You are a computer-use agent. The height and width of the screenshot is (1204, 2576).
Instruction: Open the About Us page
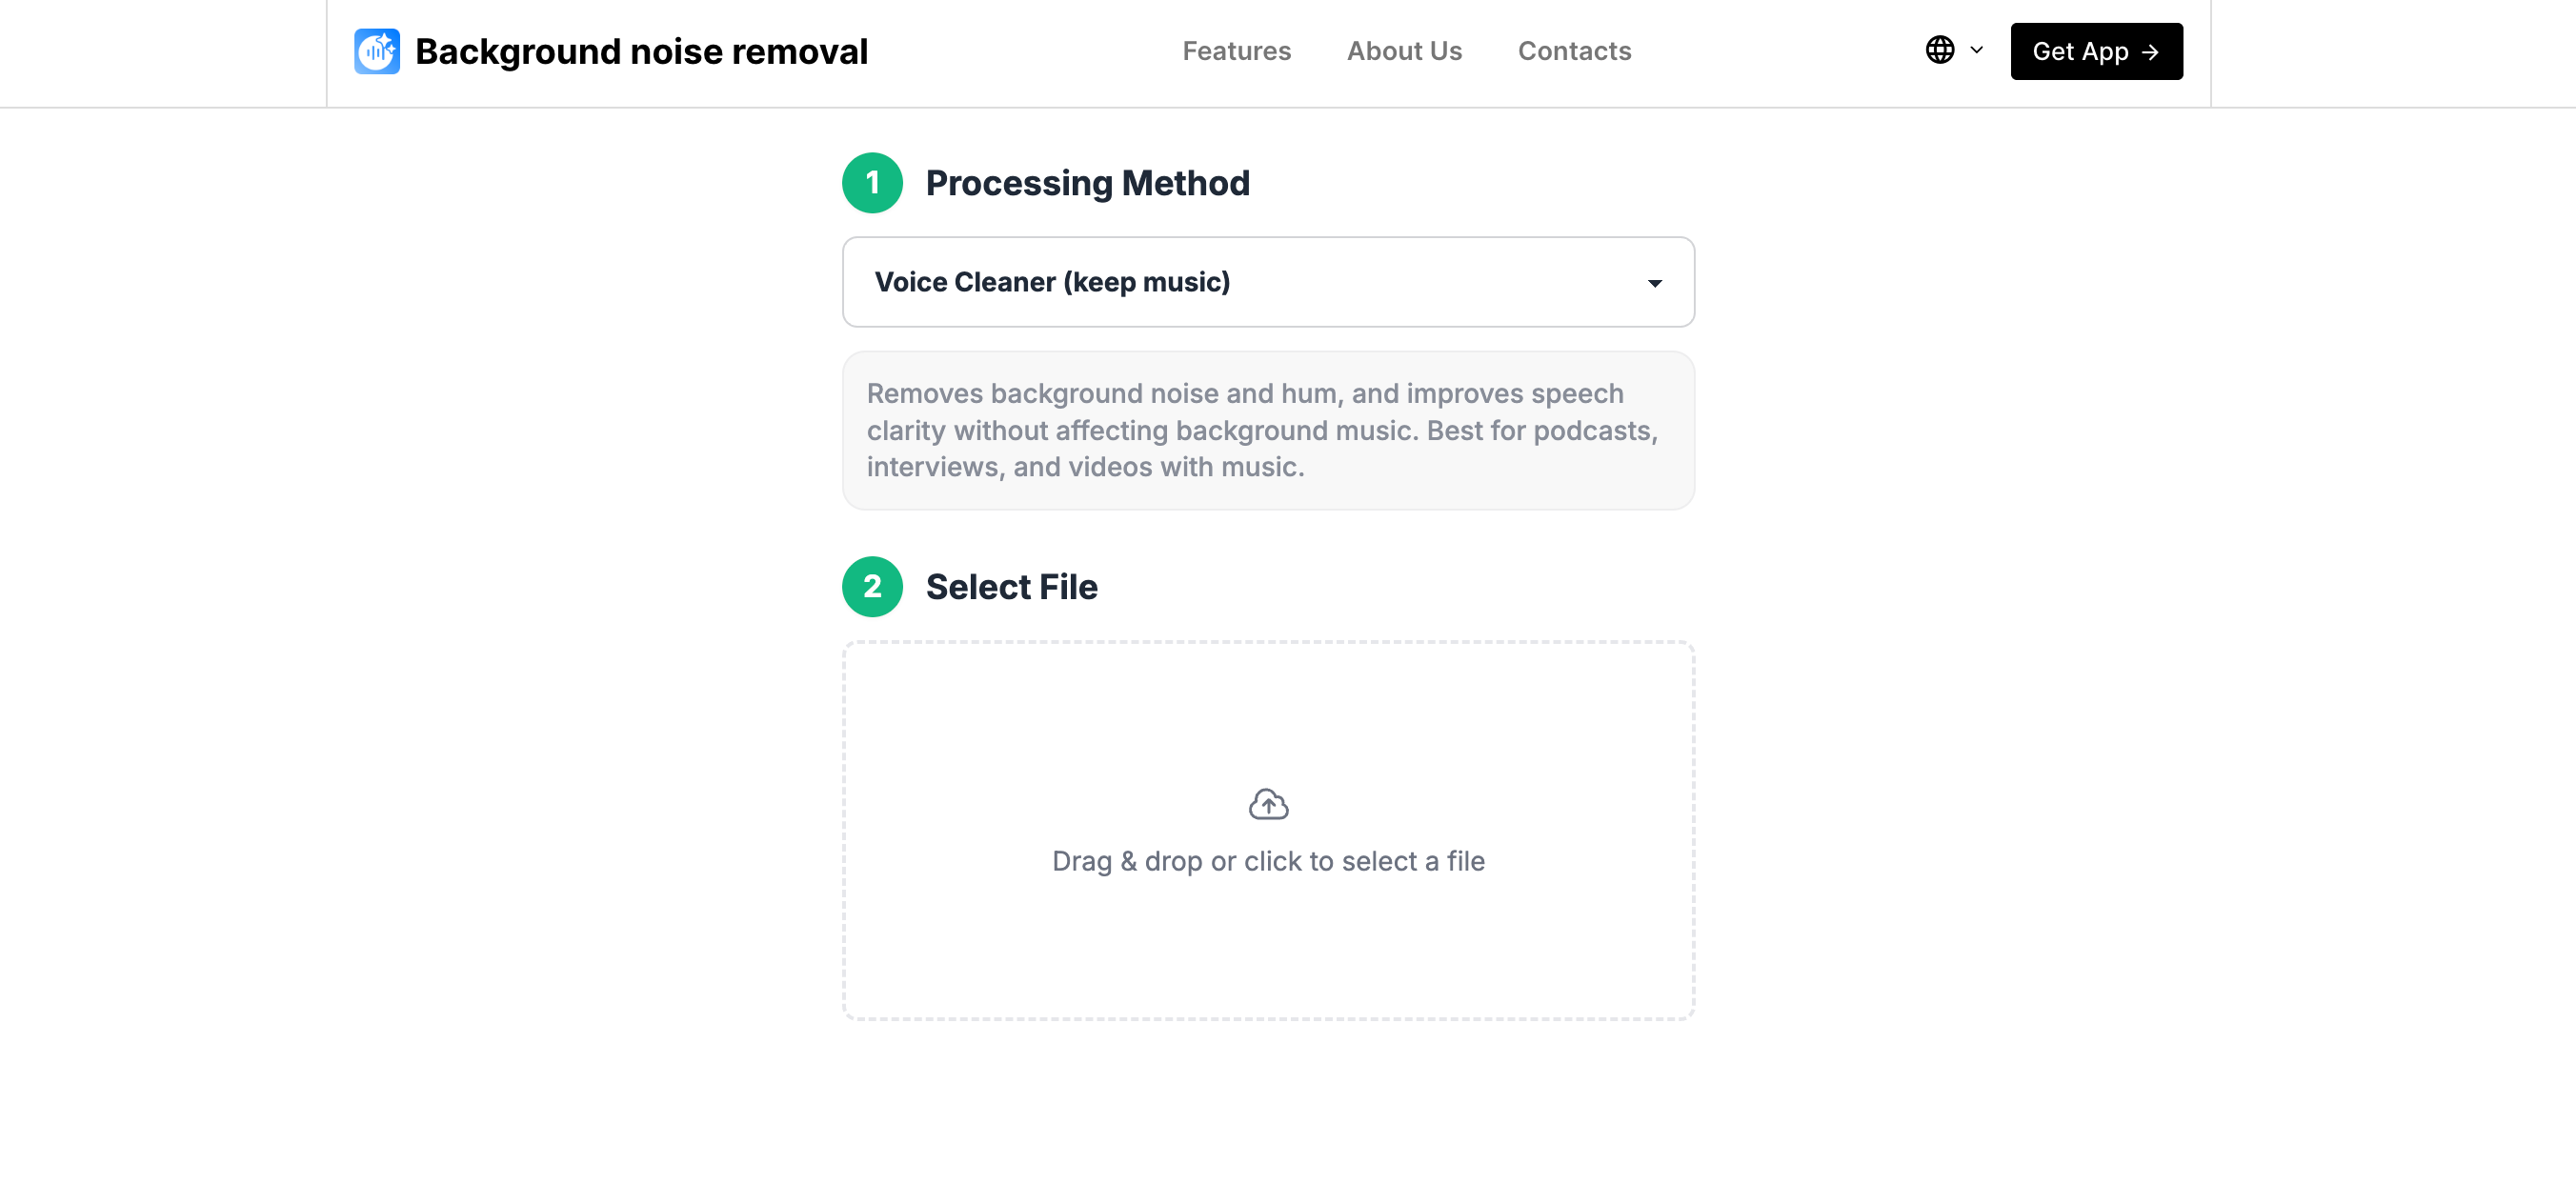pos(1404,51)
